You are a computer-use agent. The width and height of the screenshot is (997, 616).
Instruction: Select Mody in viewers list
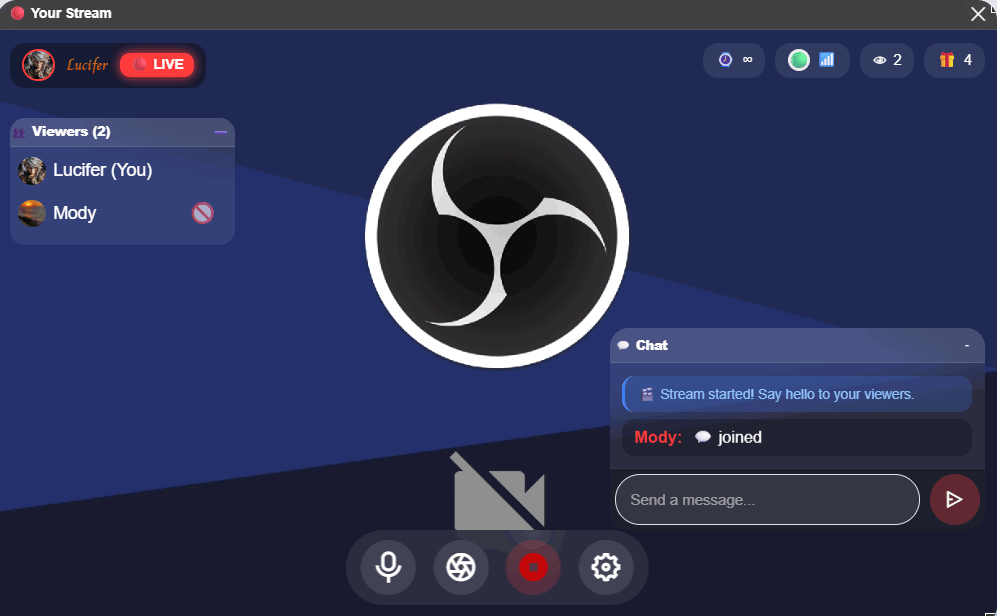[x=75, y=213]
